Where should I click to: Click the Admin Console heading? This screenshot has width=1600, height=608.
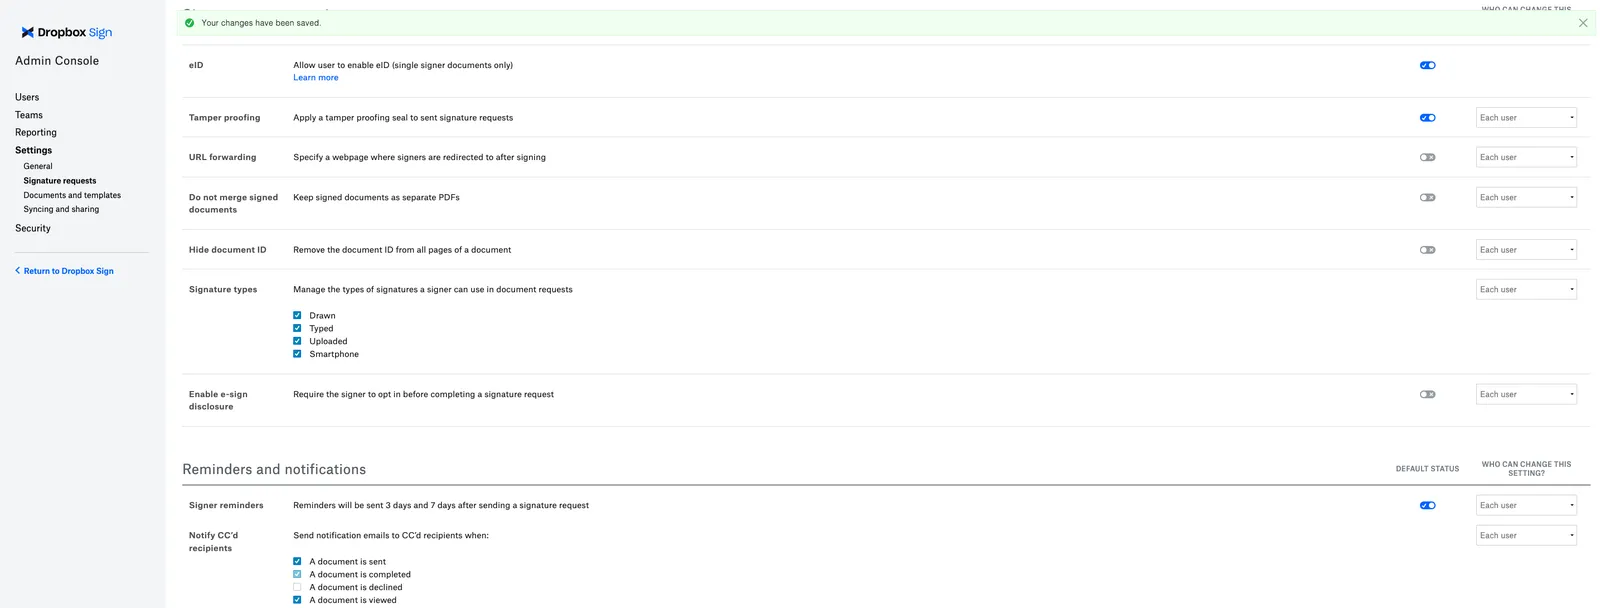point(57,61)
